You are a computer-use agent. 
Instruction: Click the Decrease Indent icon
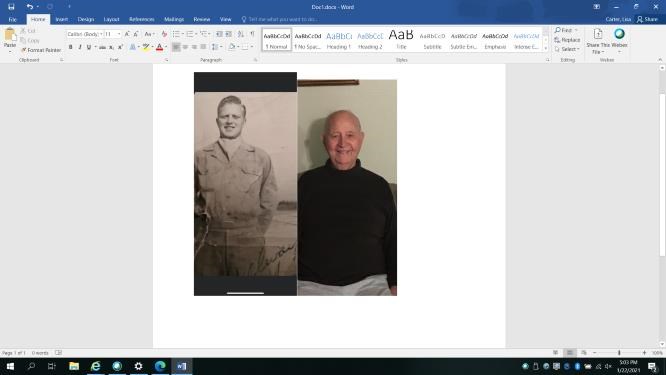219,34
